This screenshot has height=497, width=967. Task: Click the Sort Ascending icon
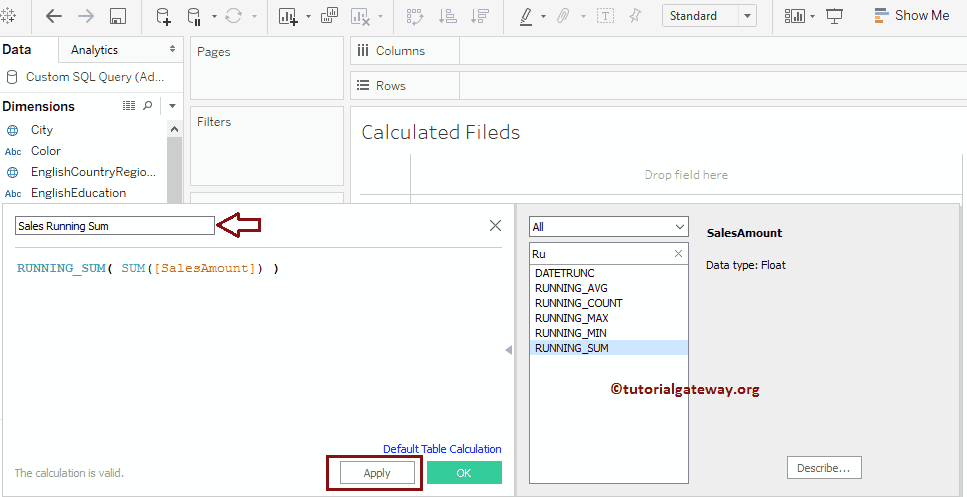coord(447,17)
